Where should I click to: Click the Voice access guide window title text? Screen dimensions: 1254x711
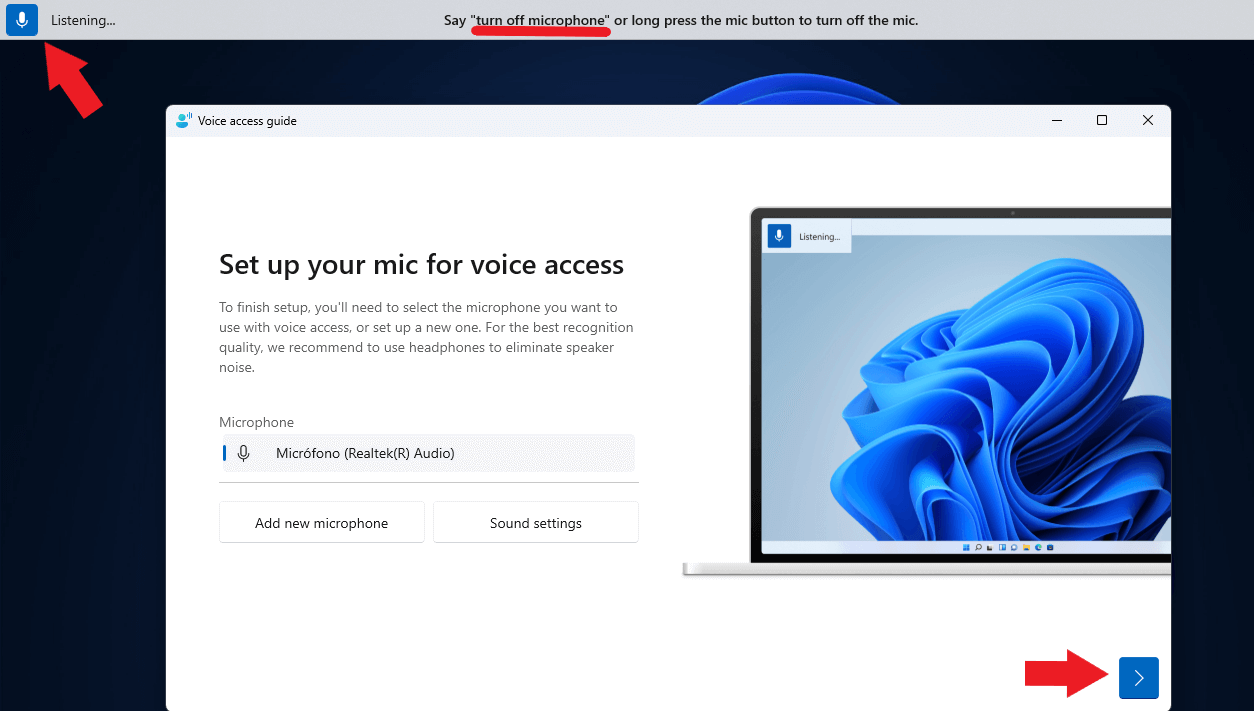coord(247,121)
